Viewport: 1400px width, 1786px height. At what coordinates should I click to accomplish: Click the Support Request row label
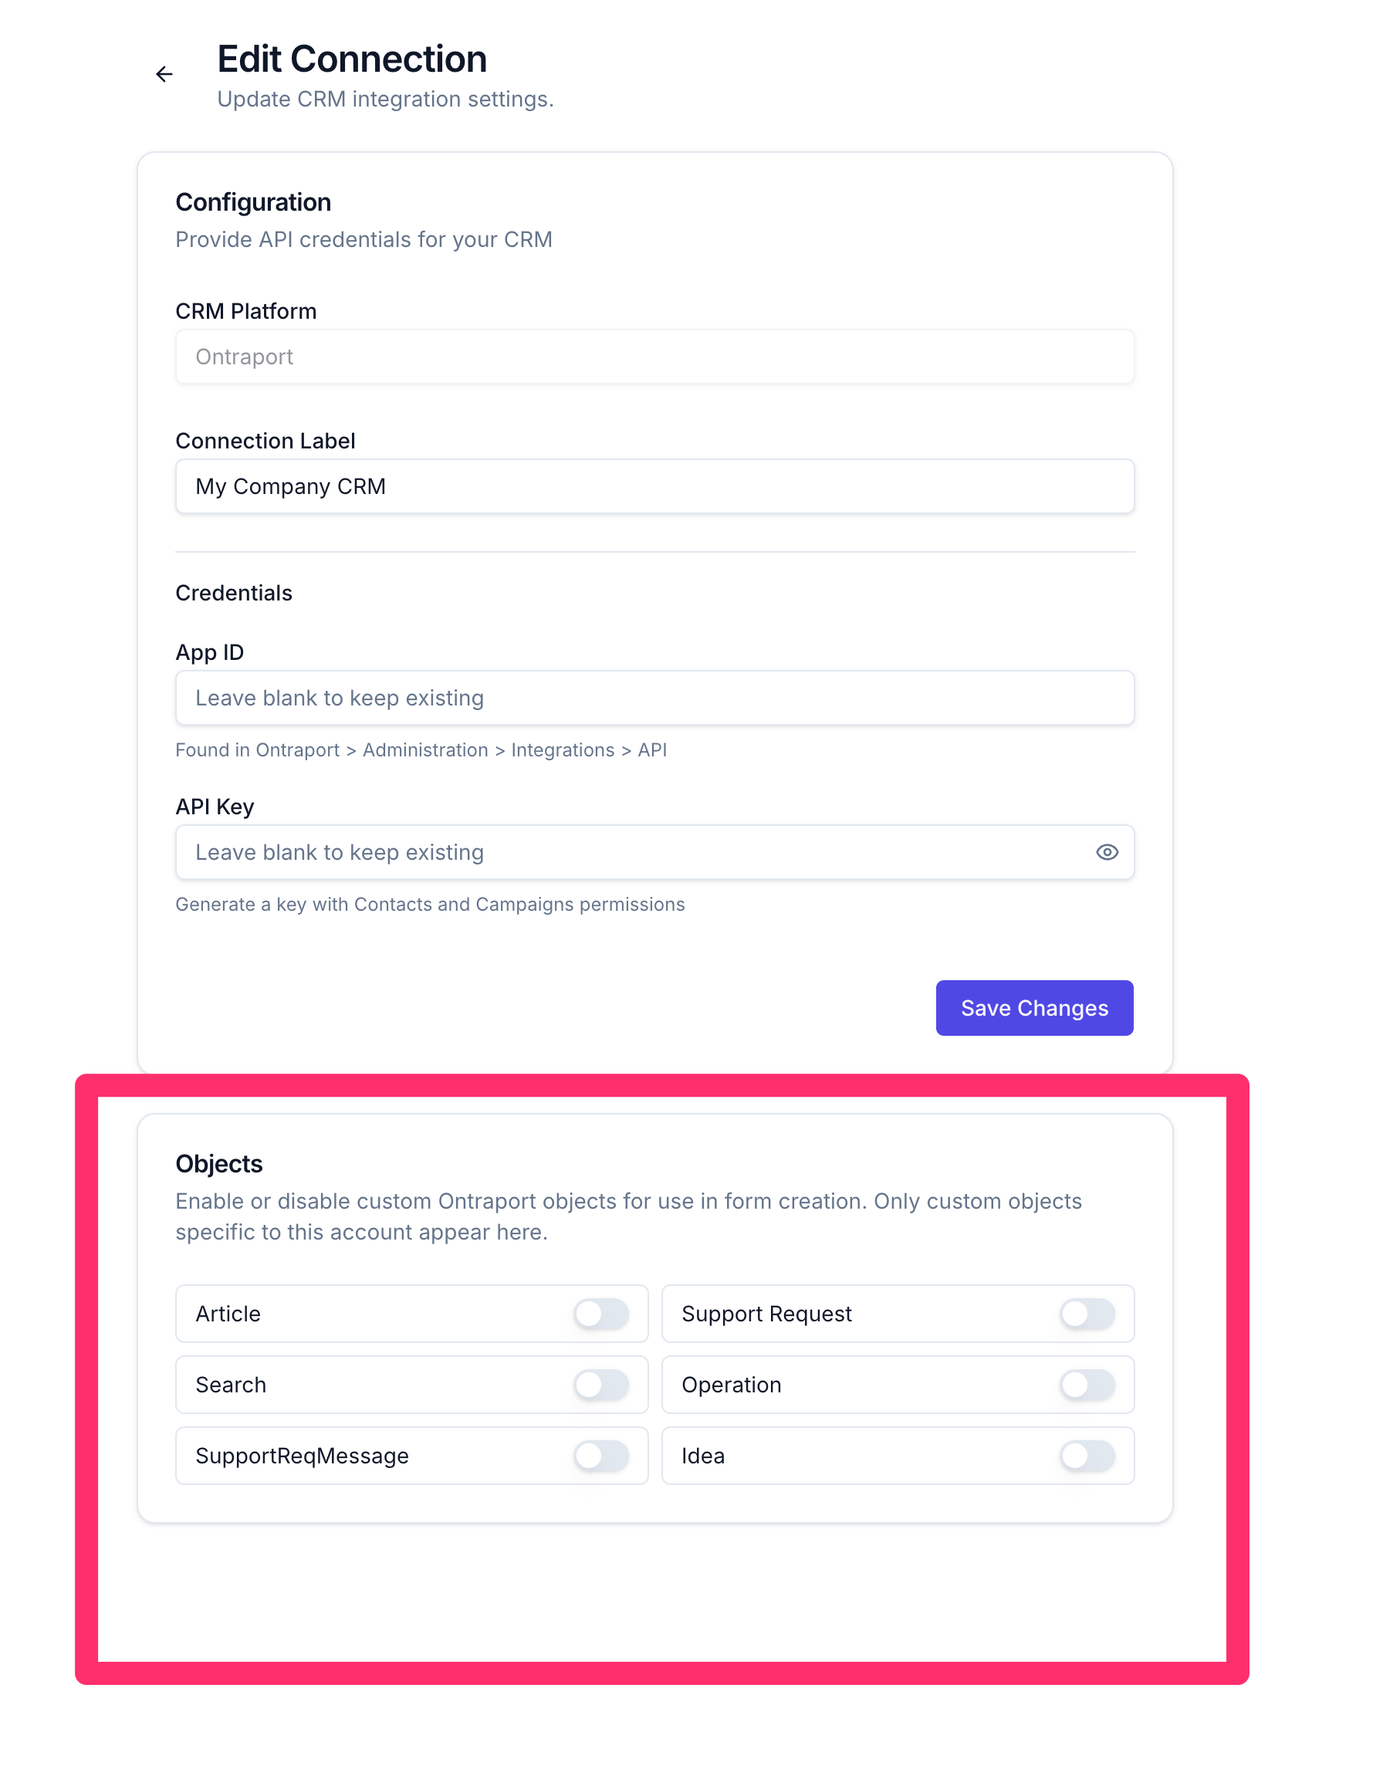(x=767, y=1314)
